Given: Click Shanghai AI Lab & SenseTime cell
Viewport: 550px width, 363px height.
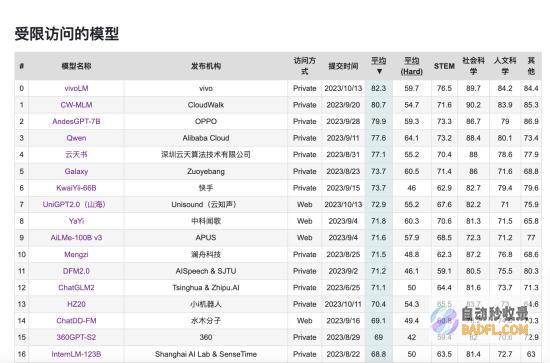Looking at the screenshot, I should coord(206,354).
